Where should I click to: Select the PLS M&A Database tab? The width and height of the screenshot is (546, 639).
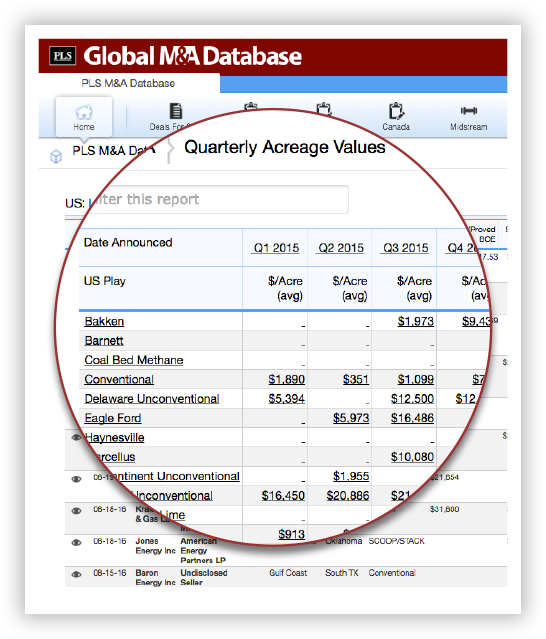pos(128,83)
